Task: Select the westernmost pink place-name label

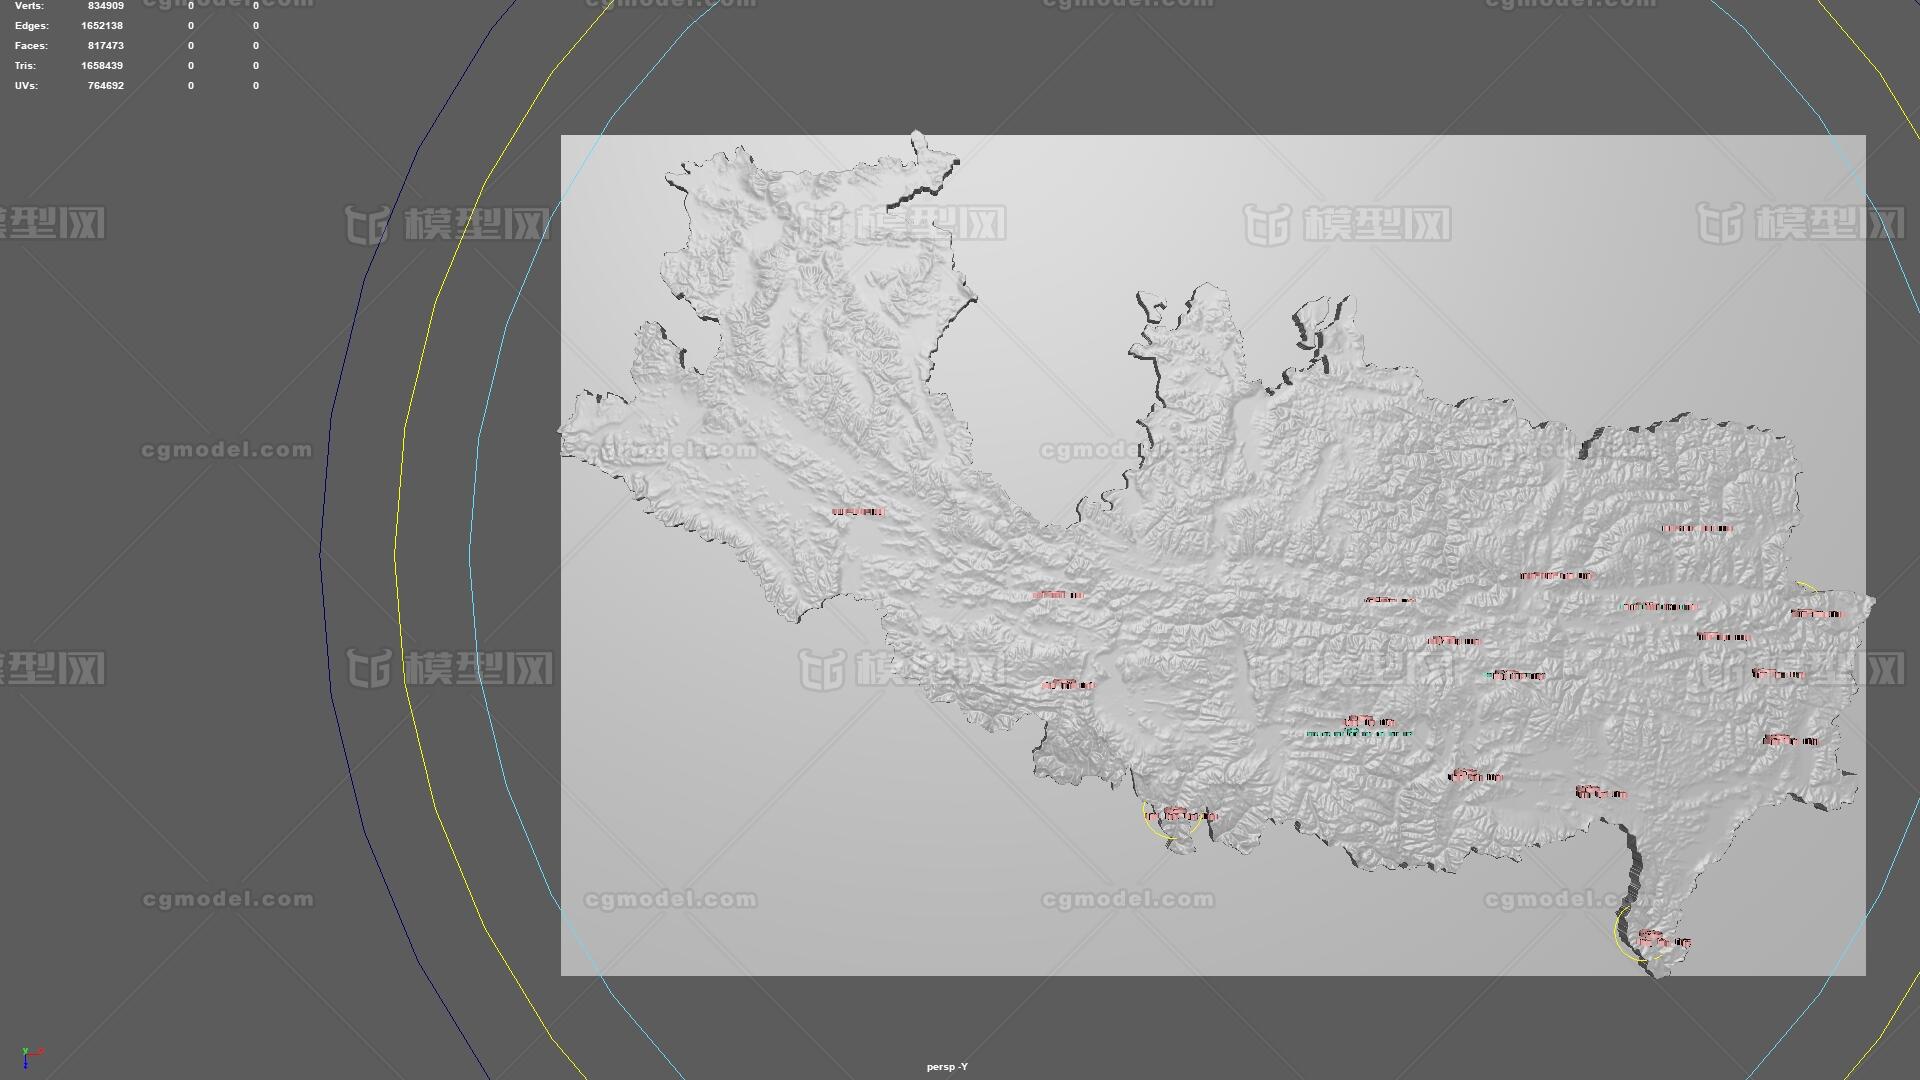Action: coord(858,512)
